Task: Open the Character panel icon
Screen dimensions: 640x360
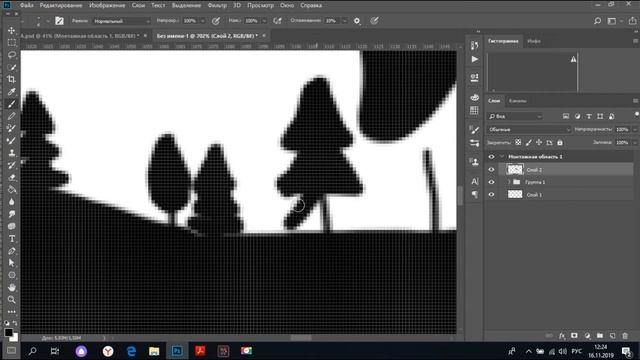Action: click(474, 181)
